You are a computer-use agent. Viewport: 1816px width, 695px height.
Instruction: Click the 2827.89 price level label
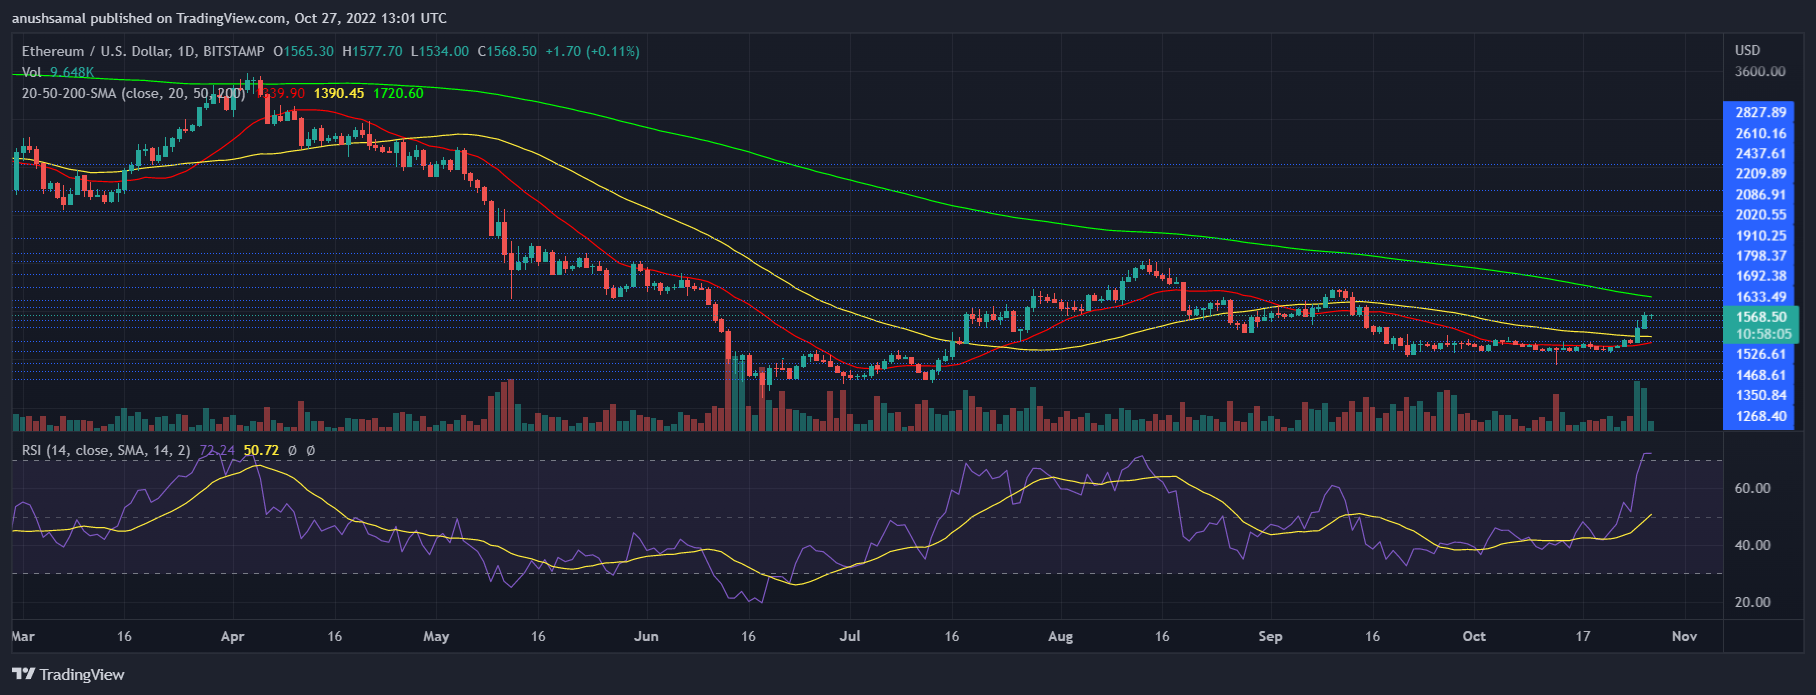(x=1761, y=113)
